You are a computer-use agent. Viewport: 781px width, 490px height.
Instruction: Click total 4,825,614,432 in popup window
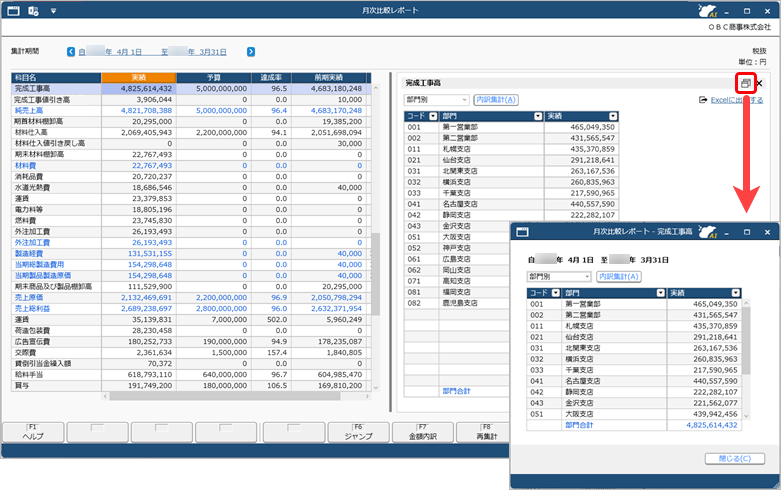(712, 425)
